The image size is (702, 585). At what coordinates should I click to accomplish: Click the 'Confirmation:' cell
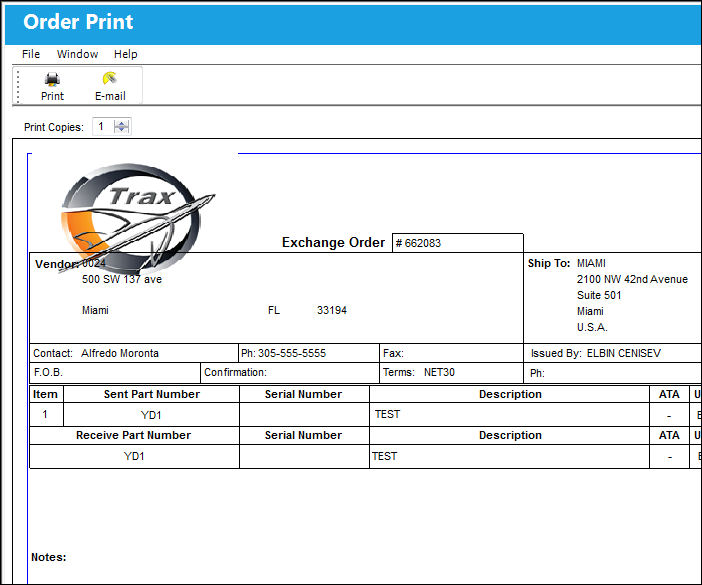click(290, 372)
